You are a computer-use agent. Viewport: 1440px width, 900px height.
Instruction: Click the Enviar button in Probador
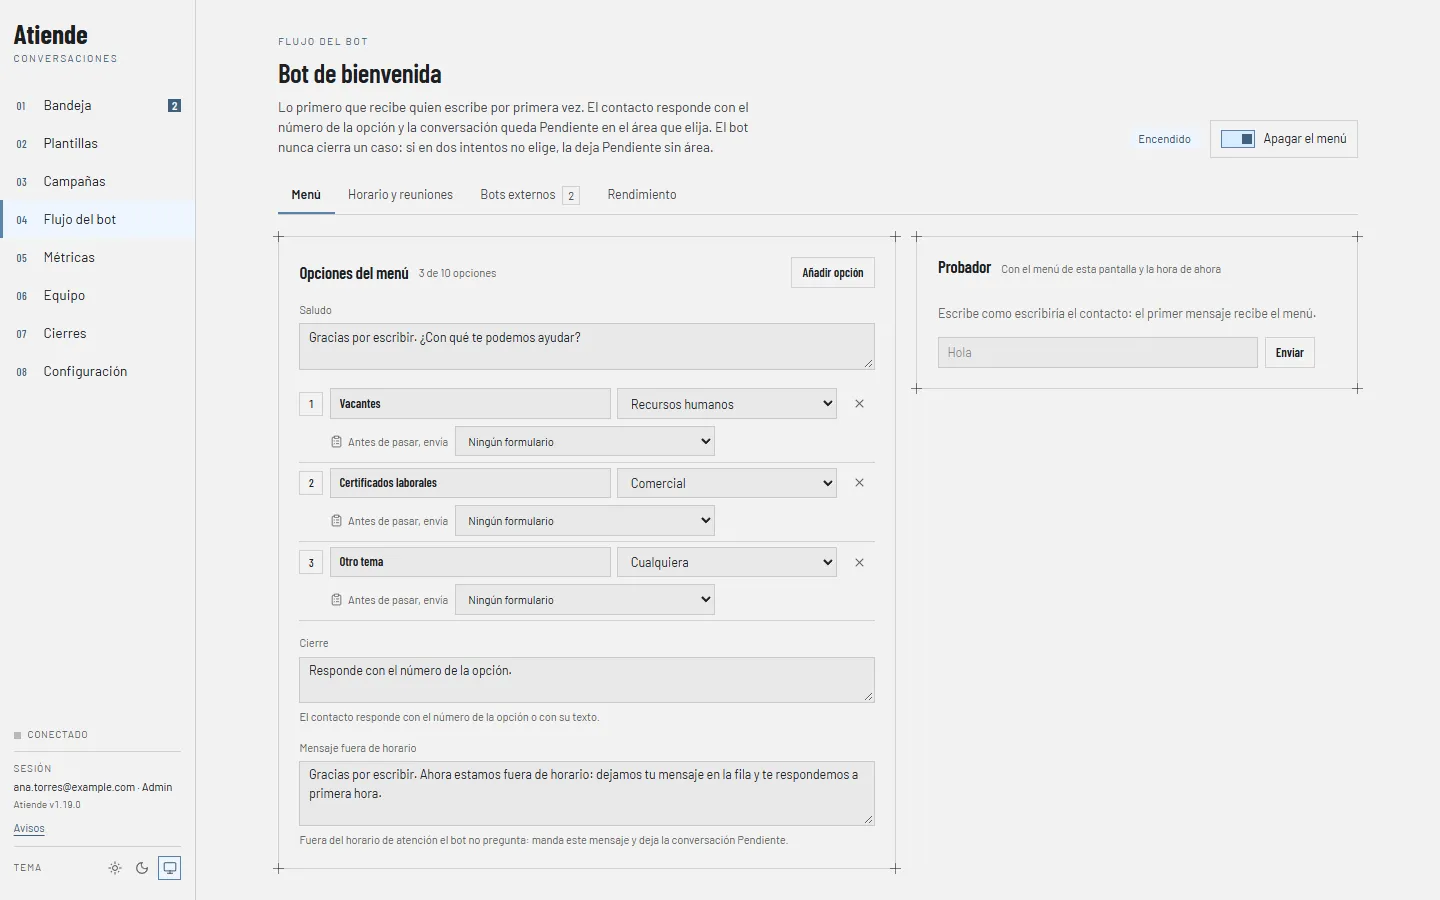click(x=1290, y=353)
